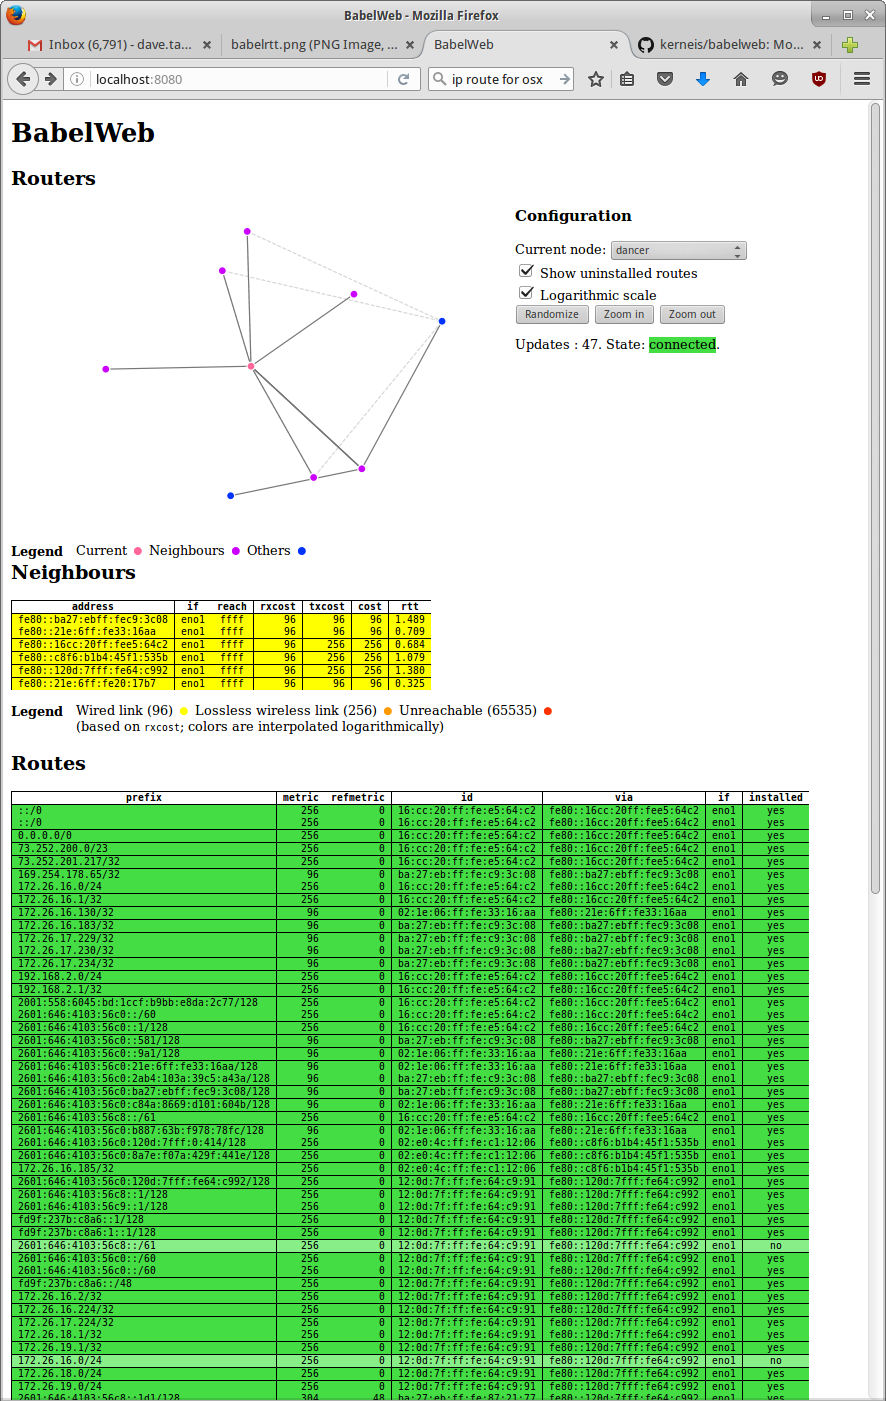Click the Zoom out button

(692, 314)
